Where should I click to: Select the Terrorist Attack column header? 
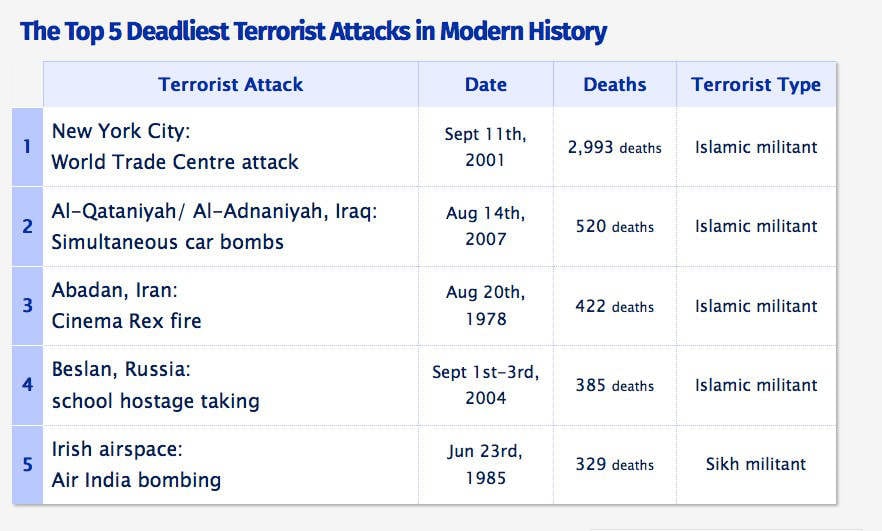pos(230,85)
